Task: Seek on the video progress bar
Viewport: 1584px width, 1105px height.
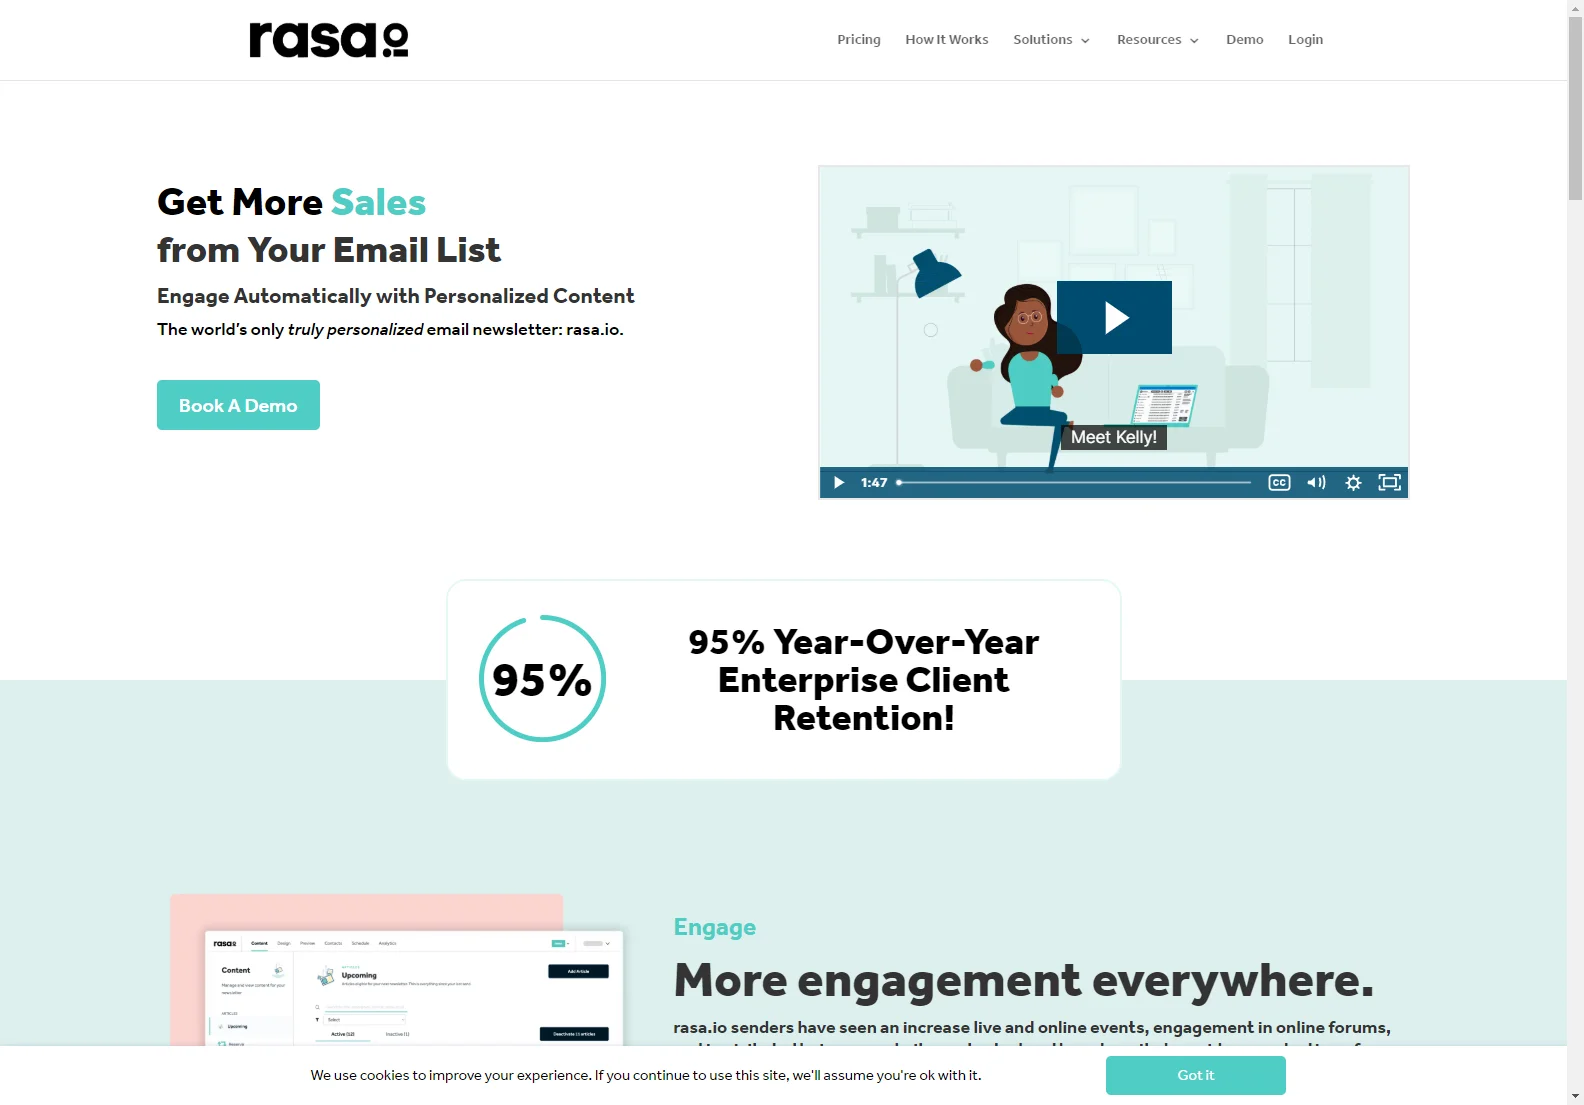Action: point(1074,482)
